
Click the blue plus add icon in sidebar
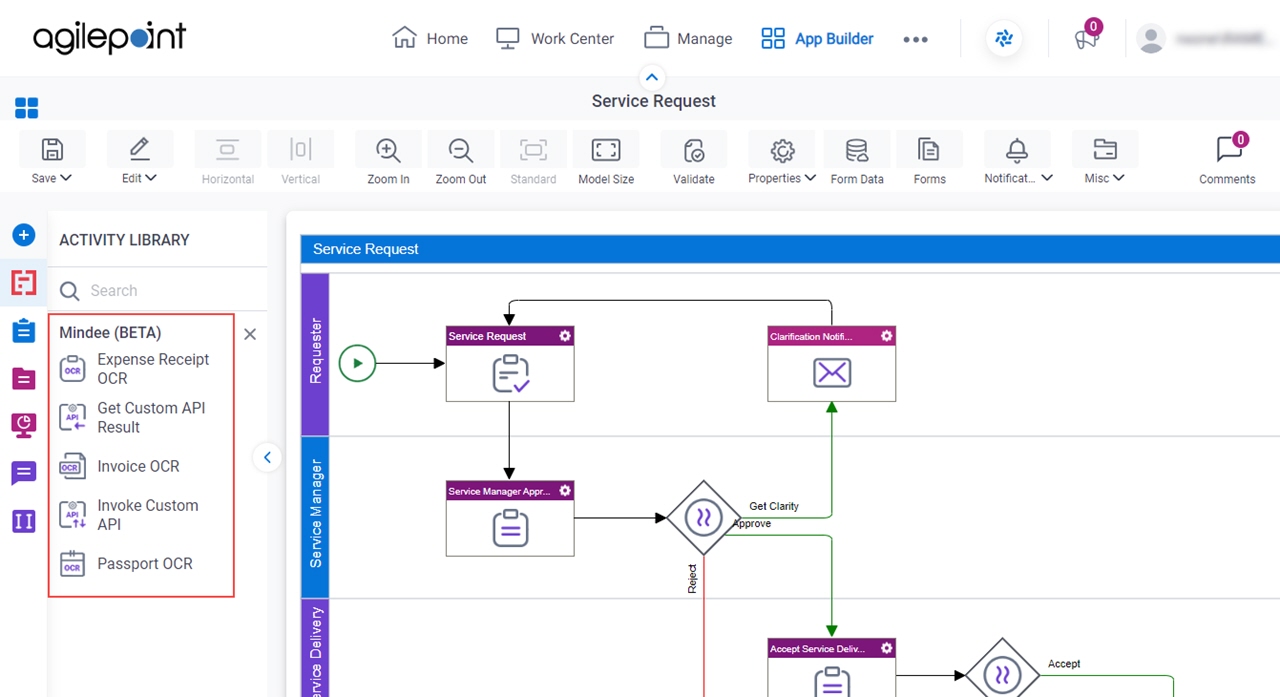[24, 235]
